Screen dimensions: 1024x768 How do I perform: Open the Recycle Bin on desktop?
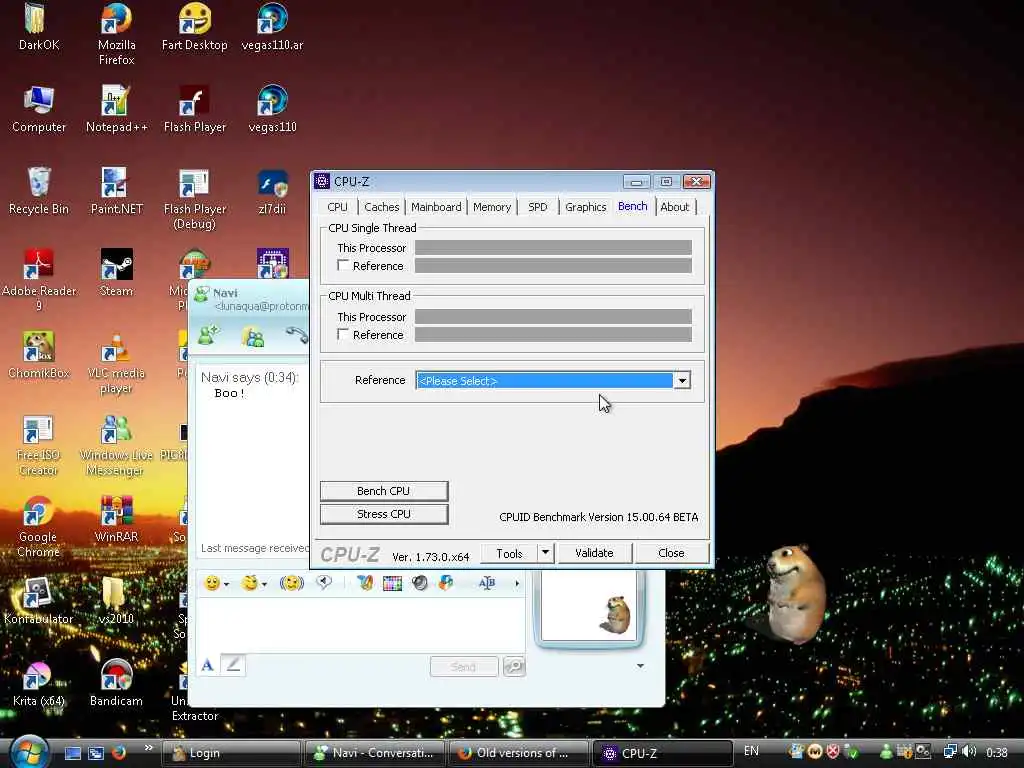(x=39, y=191)
